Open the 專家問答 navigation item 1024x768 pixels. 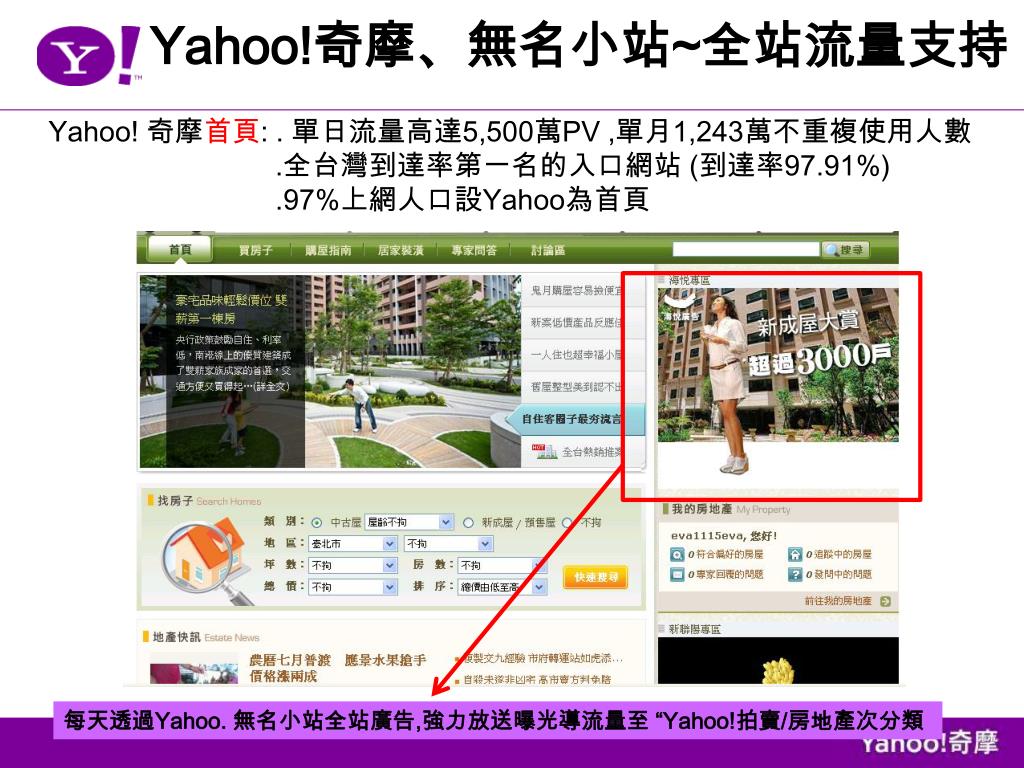coord(473,250)
